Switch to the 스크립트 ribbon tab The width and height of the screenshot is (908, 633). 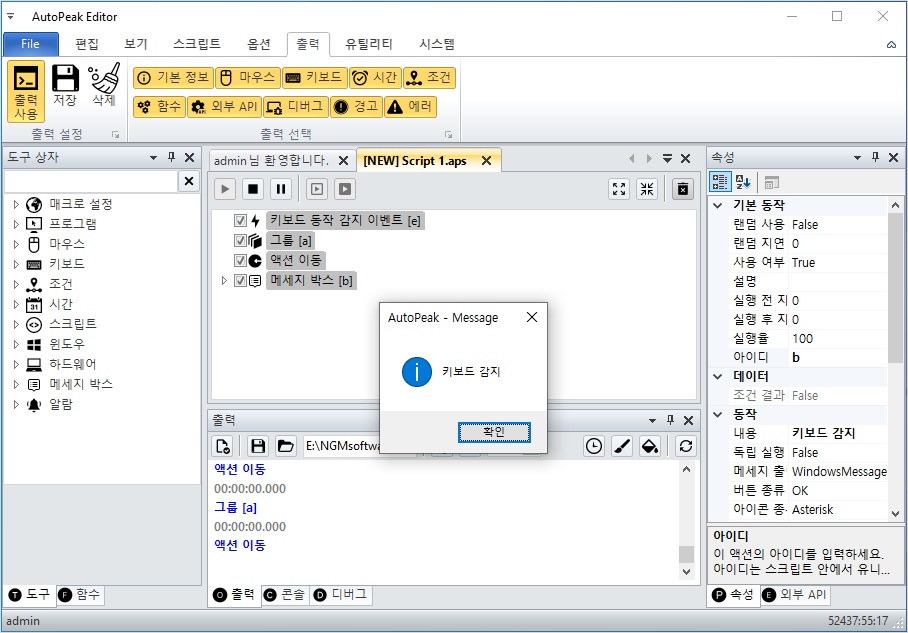[x=197, y=44]
